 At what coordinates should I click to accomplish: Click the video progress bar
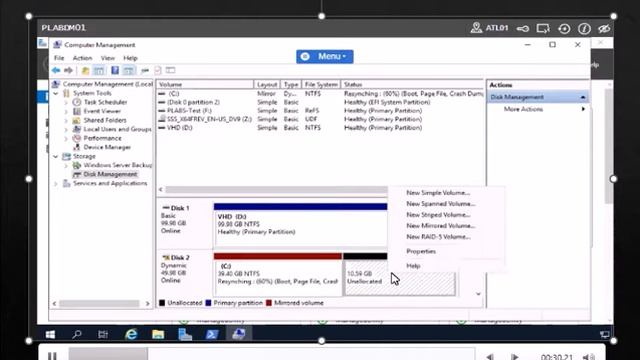pyautogui.click(x=271, y=354)
